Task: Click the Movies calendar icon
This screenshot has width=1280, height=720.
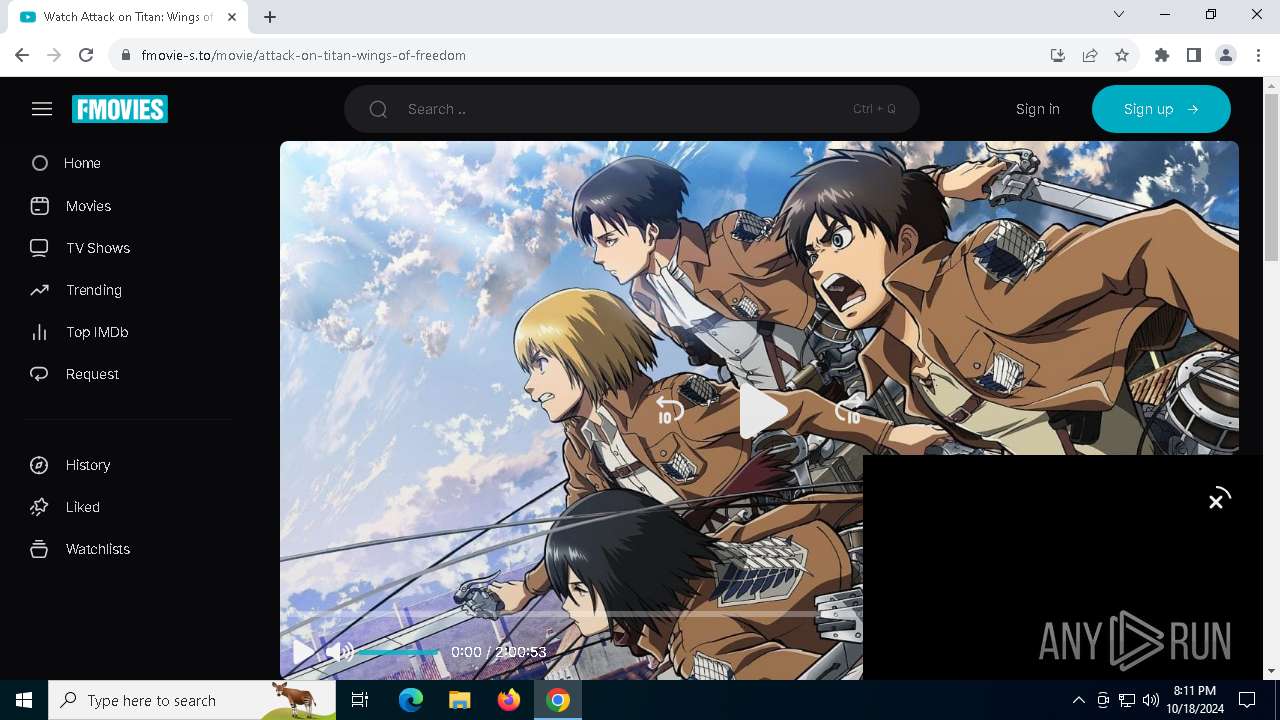Action: coord(40,206)
